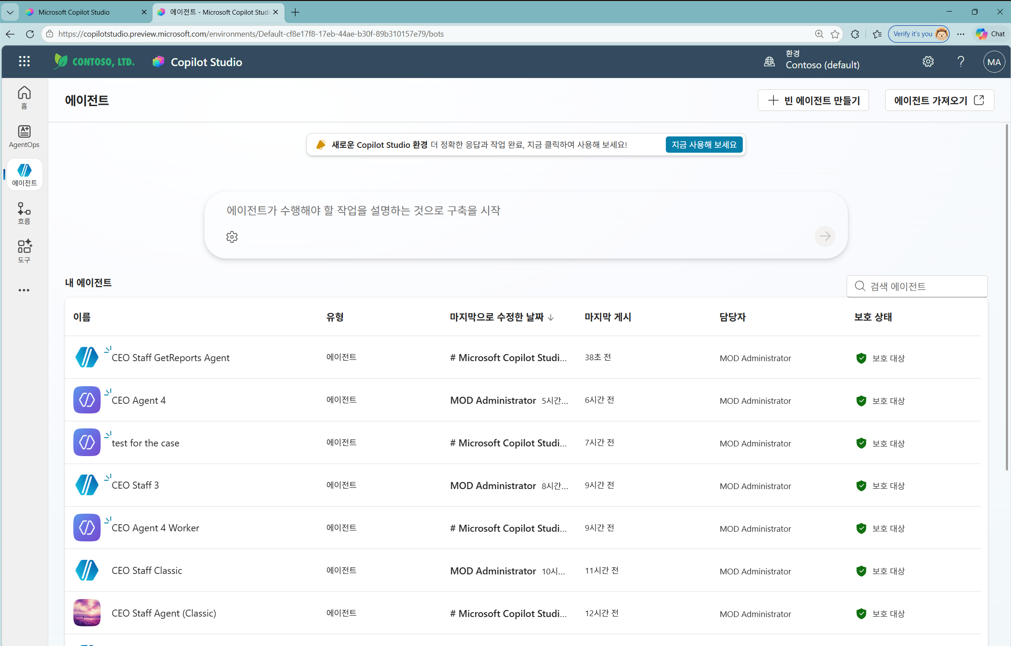The width and height of the screenshot is (1011, 646).
Task: Click the CEO Staff GetReports Agent icon
Action: [87, 357]
